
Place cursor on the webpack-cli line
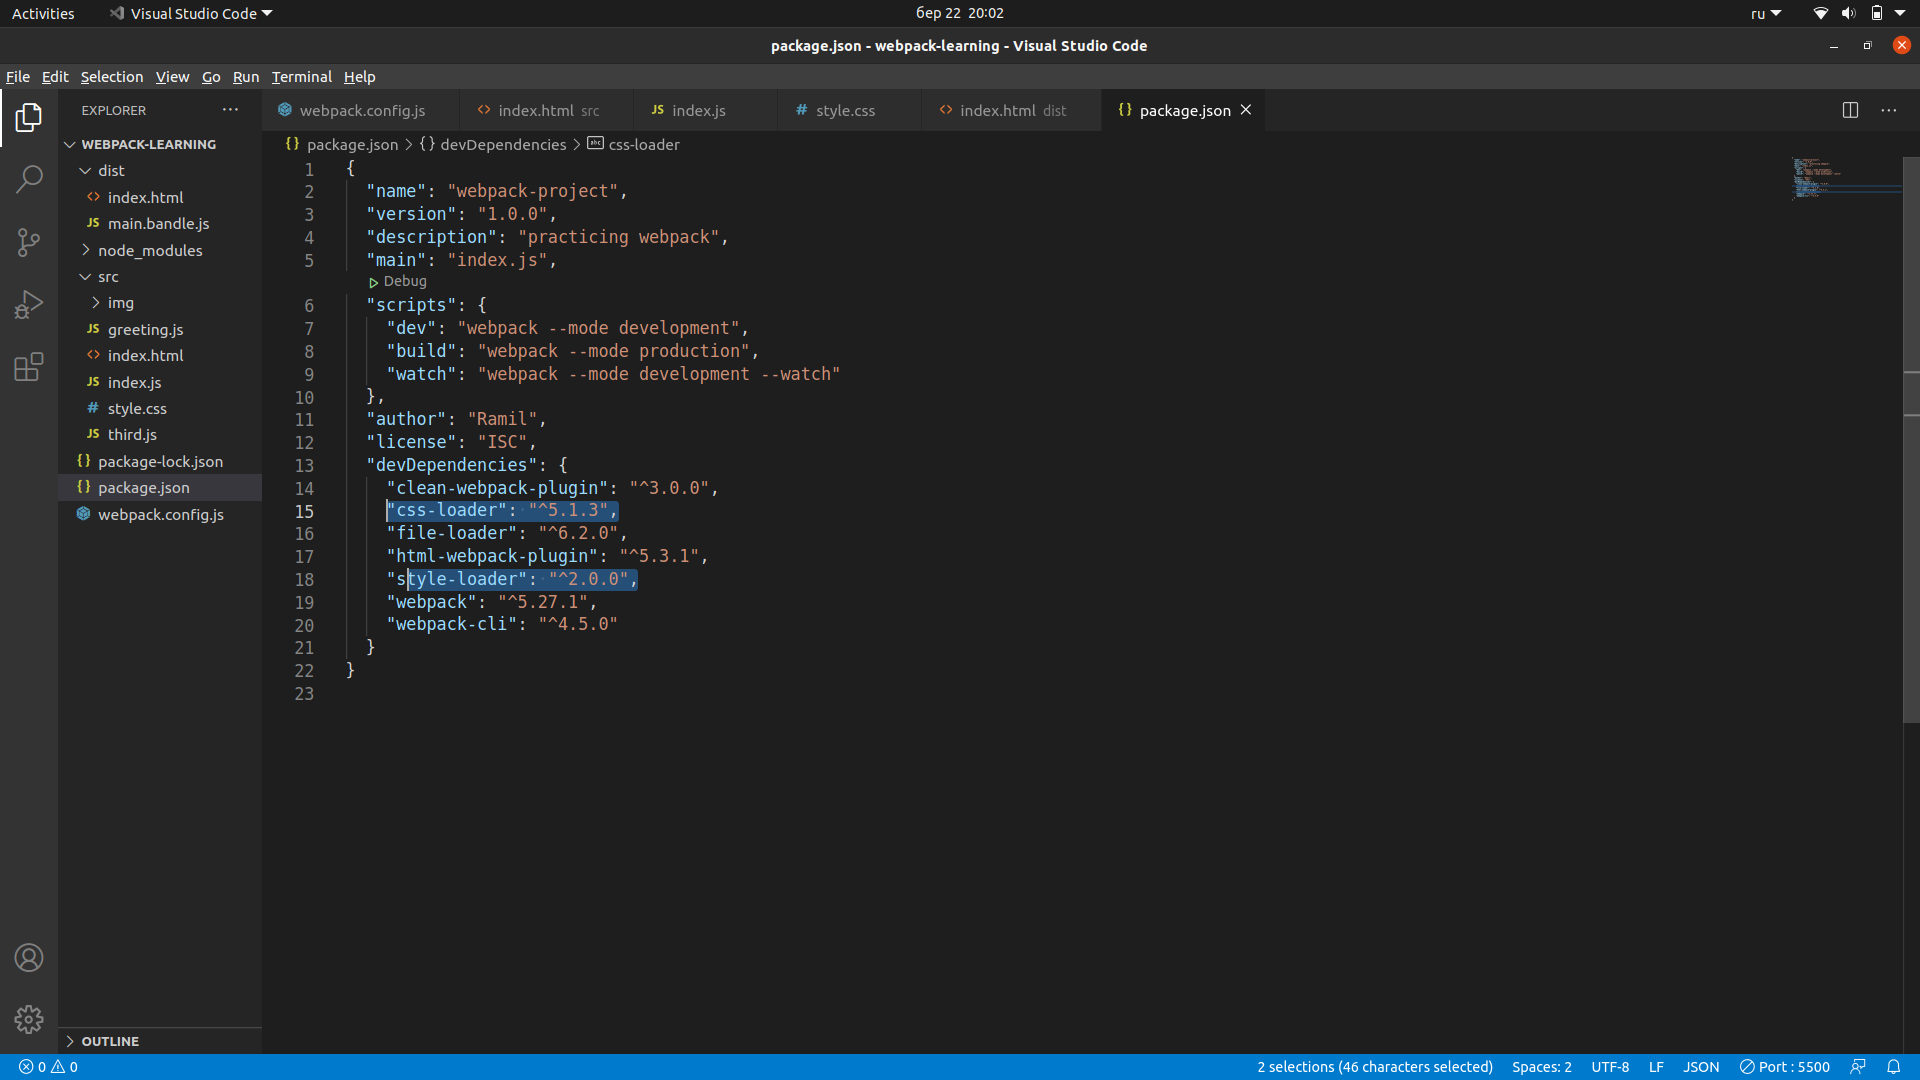[x=502, y=625]
